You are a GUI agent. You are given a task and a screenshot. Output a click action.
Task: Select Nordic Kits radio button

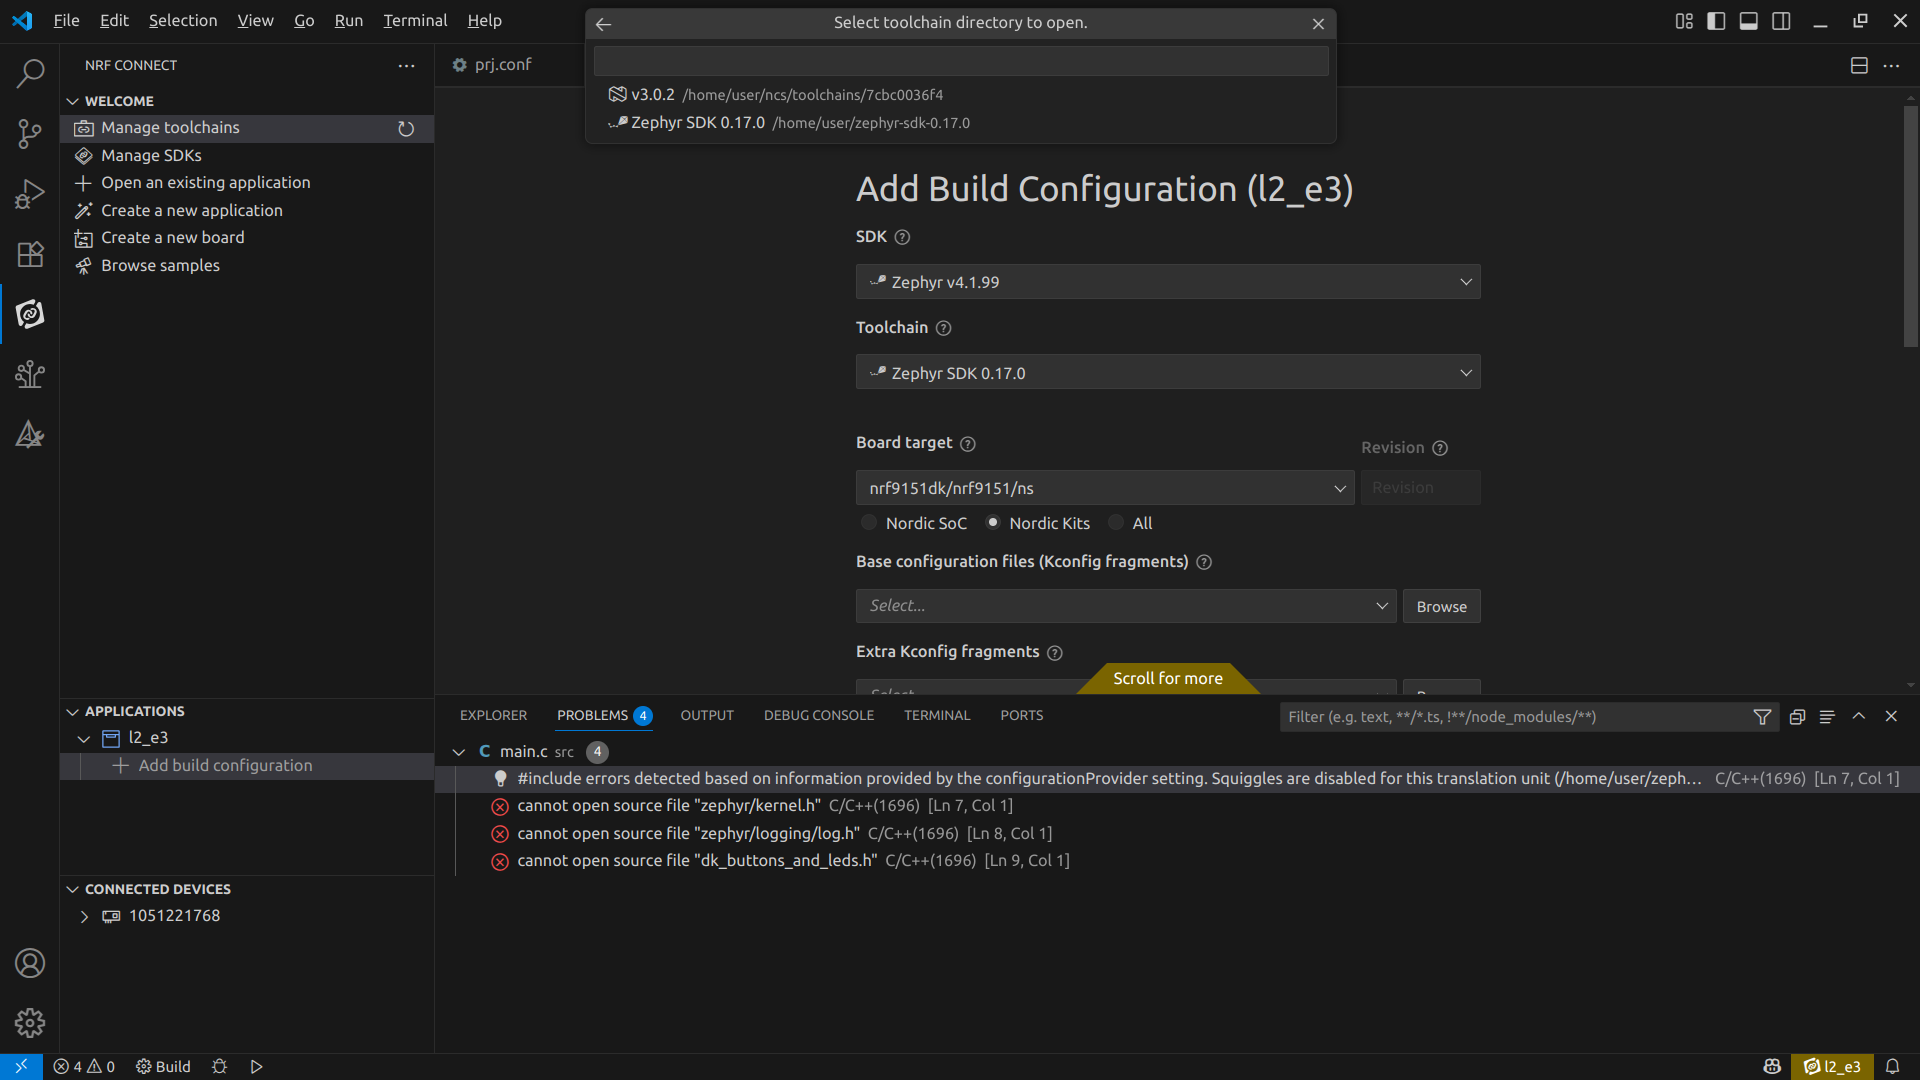993,523
